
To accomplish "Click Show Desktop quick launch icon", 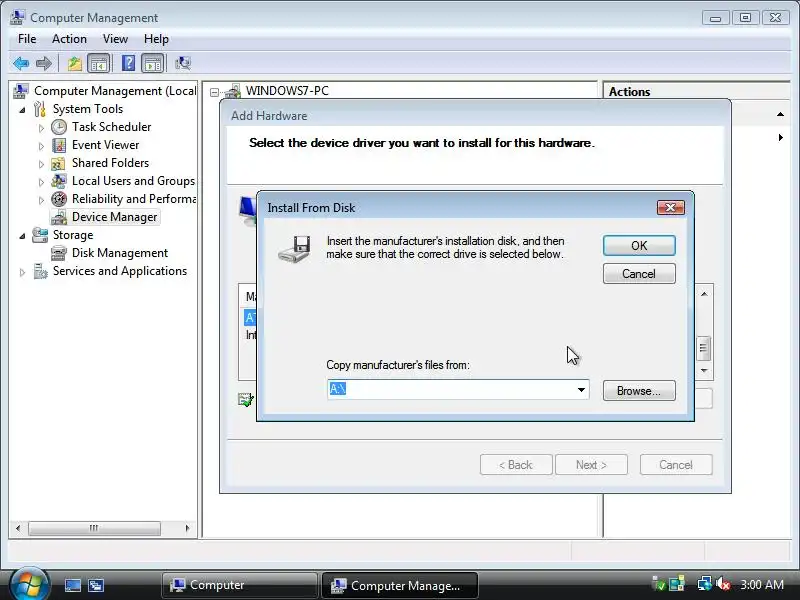I will (72, 585).
